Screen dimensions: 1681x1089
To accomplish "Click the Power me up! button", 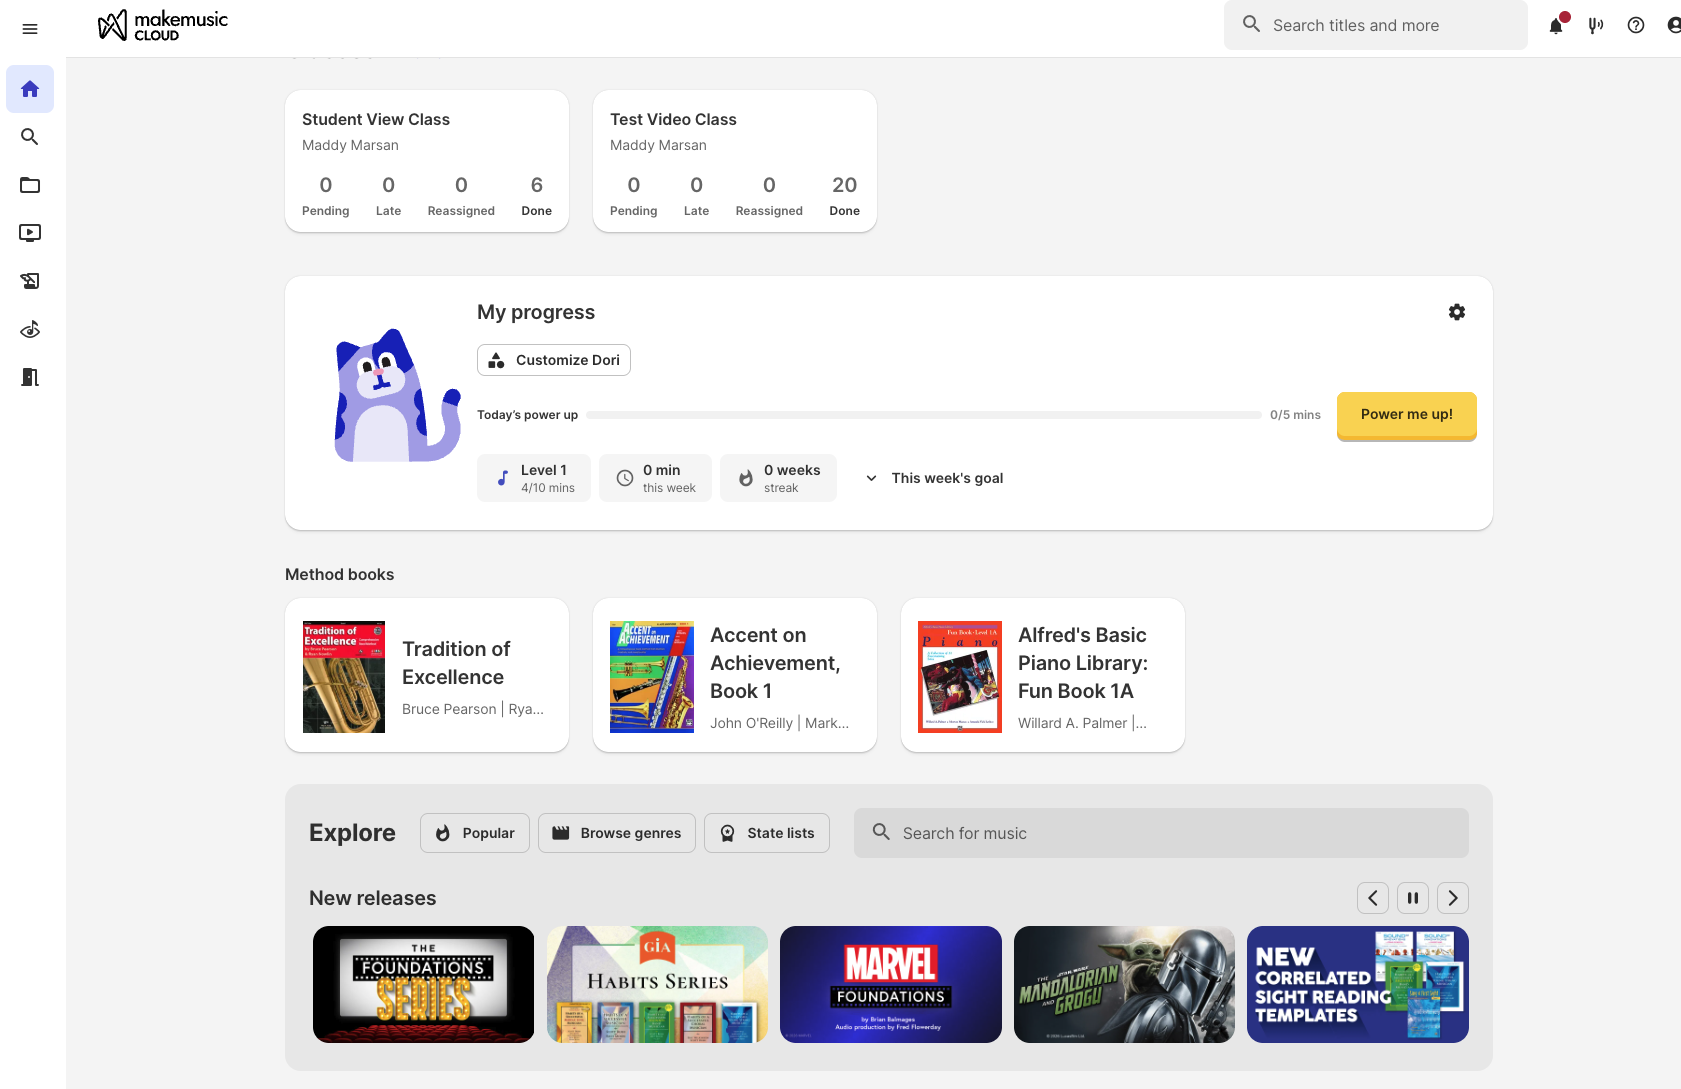I will (1407, 415).
